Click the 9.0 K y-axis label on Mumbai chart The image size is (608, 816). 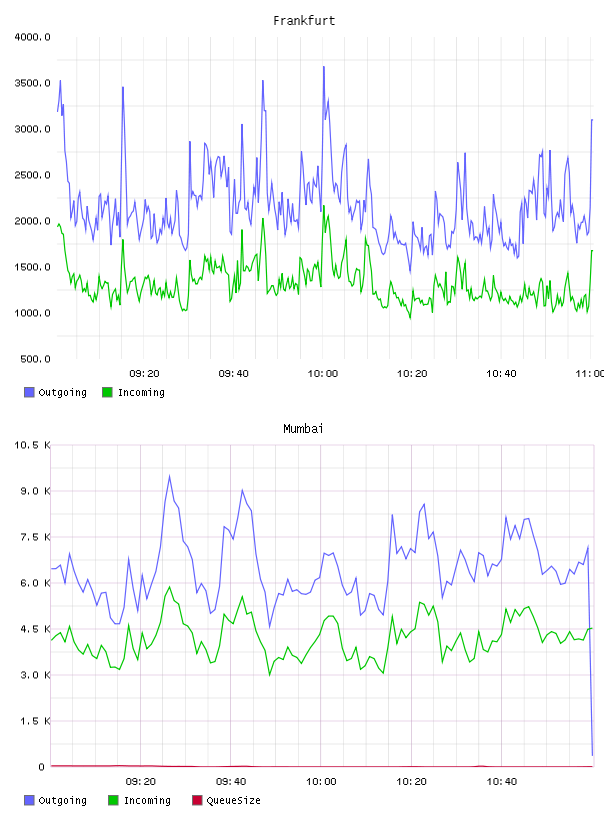(35, 491)
